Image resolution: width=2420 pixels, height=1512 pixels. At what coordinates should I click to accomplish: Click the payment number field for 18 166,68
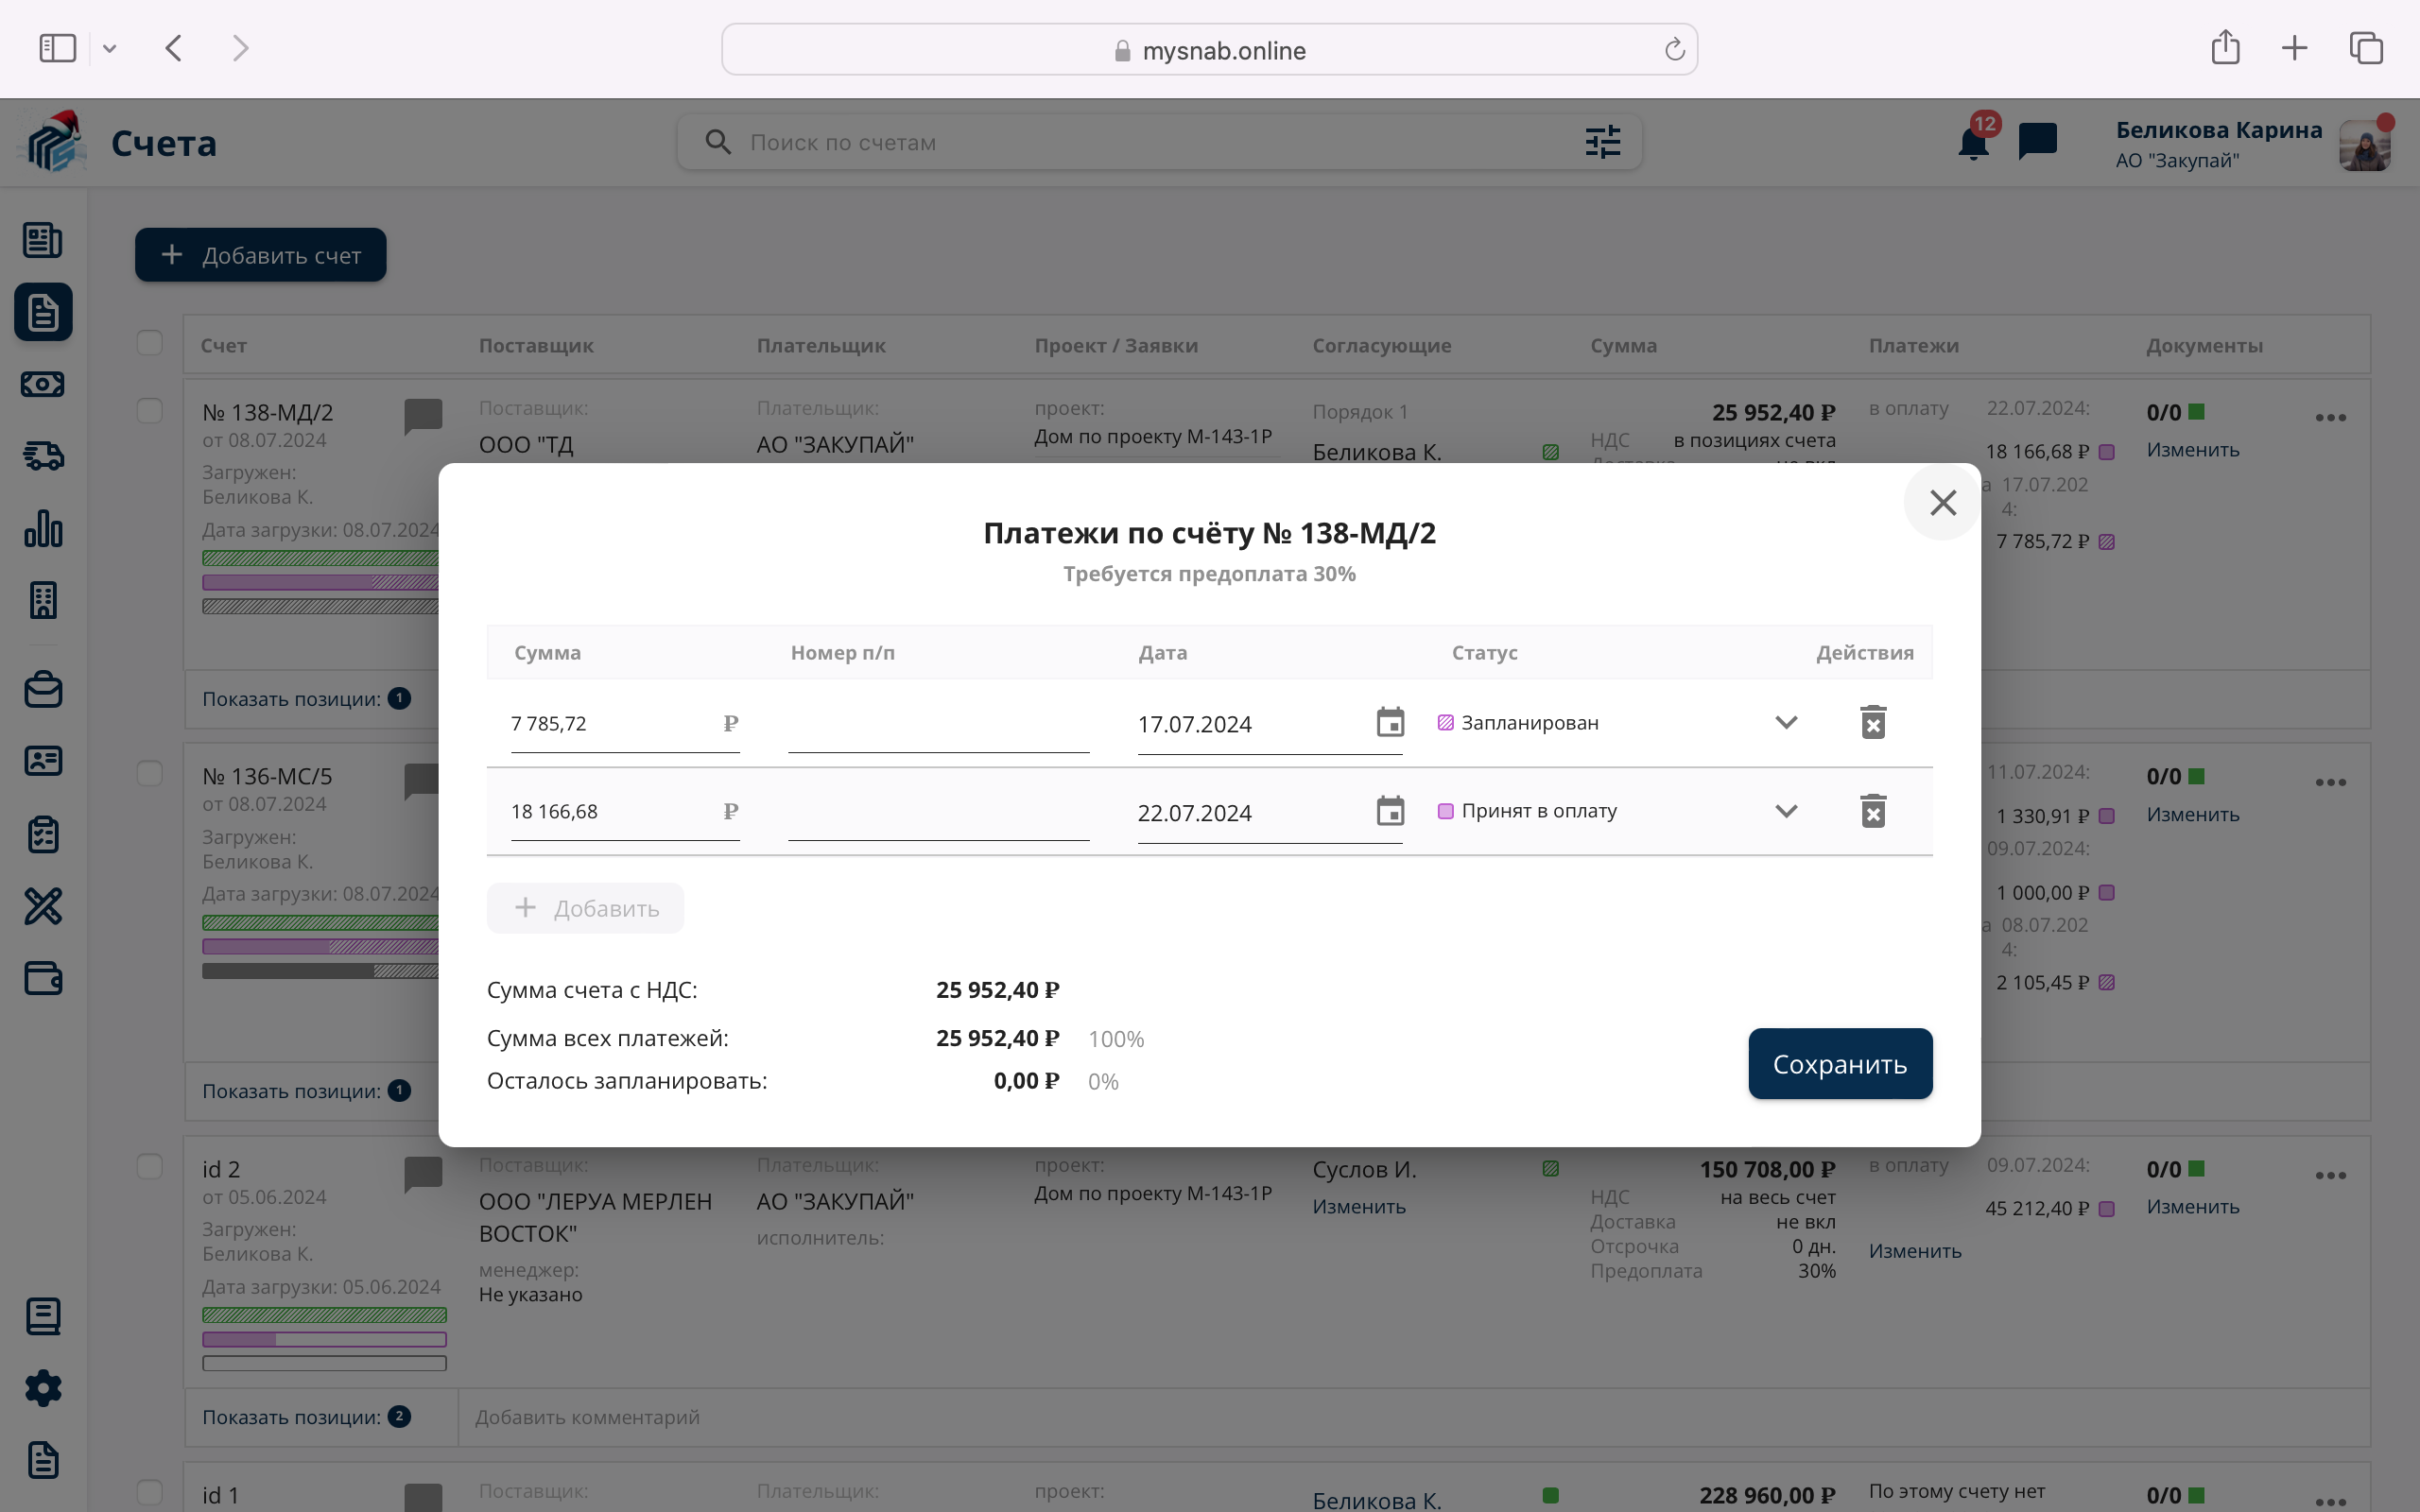[937, 814]
